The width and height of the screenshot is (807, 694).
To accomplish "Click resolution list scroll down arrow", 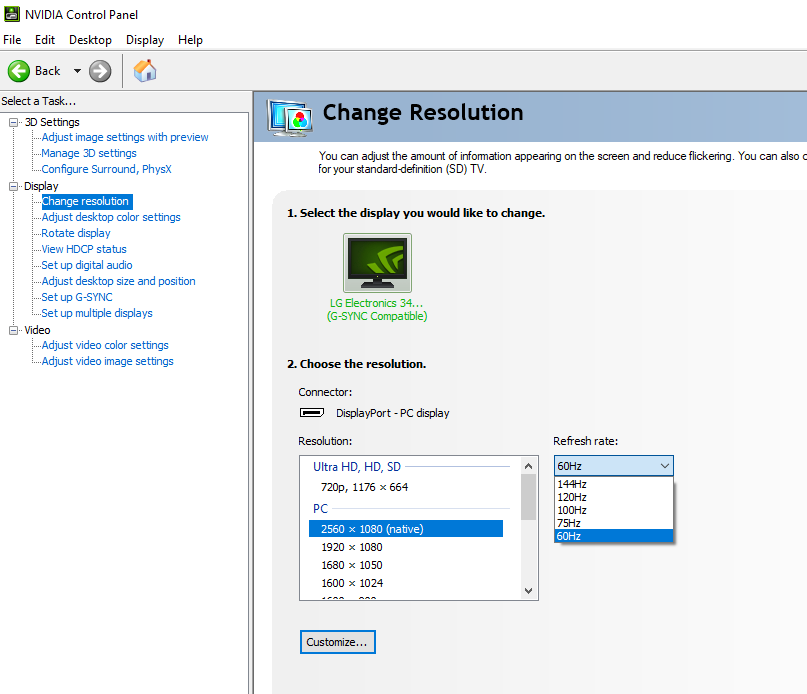I will click(x=529, y=591).
